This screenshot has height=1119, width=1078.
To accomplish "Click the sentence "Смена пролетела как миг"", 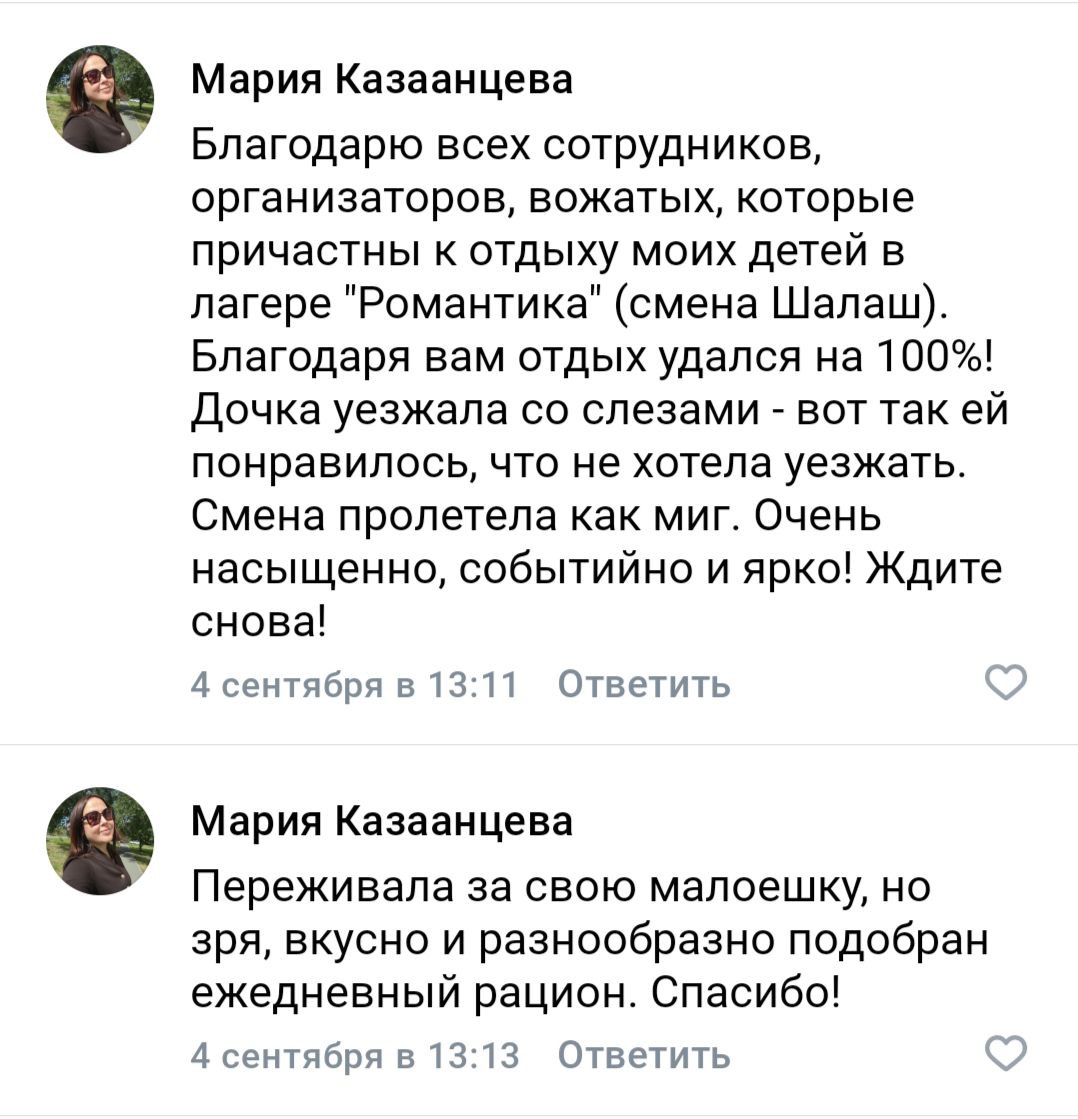I will [461, 517].
